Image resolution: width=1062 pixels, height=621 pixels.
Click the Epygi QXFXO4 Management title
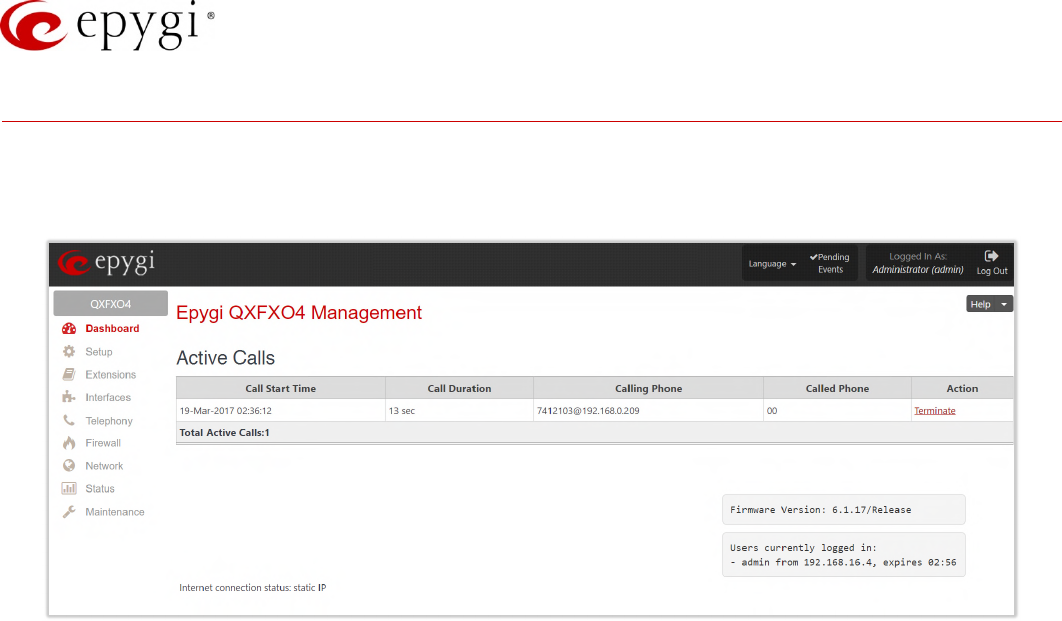pyautogui.click(x=299, y=313)
